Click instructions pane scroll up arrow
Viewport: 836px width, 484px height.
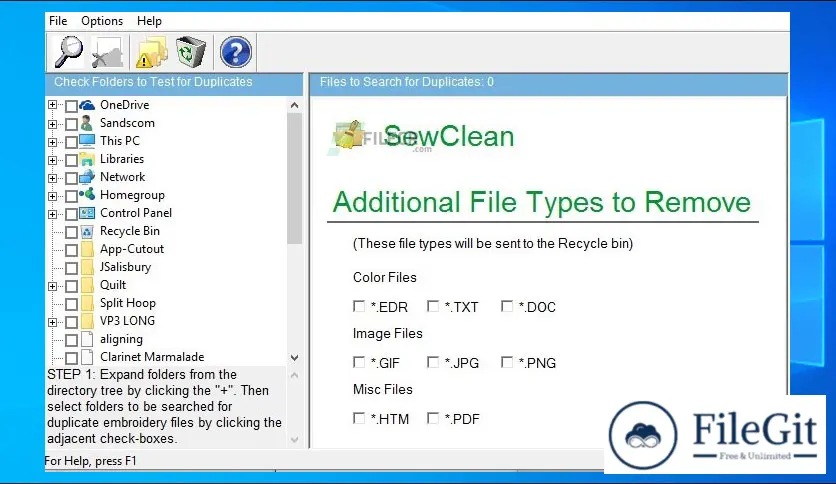294,375
